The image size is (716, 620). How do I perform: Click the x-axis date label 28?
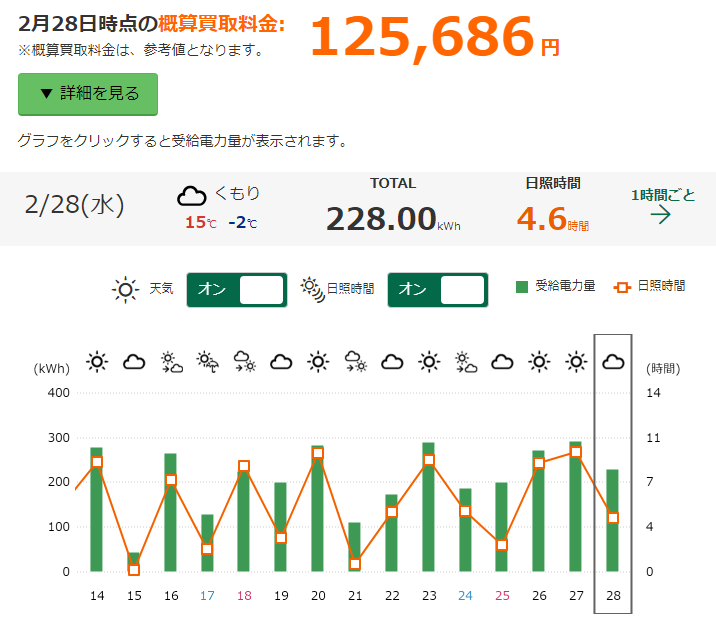tap(613, 596)
